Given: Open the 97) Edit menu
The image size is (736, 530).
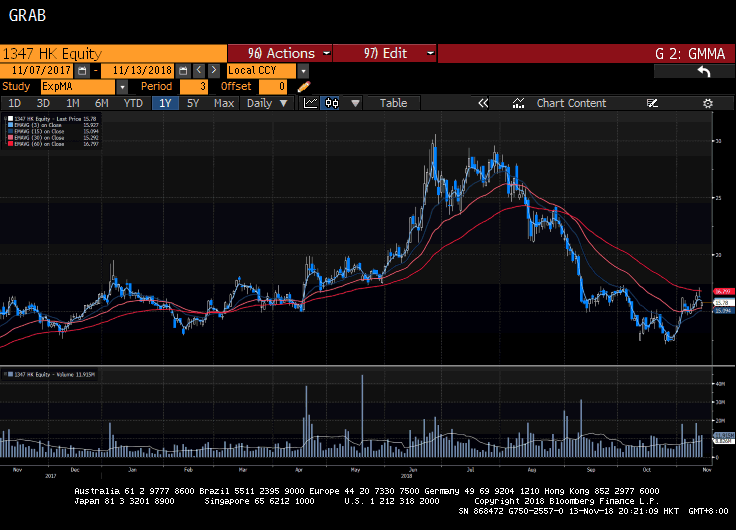Looking at the screenshot, I should pos(385,54).
